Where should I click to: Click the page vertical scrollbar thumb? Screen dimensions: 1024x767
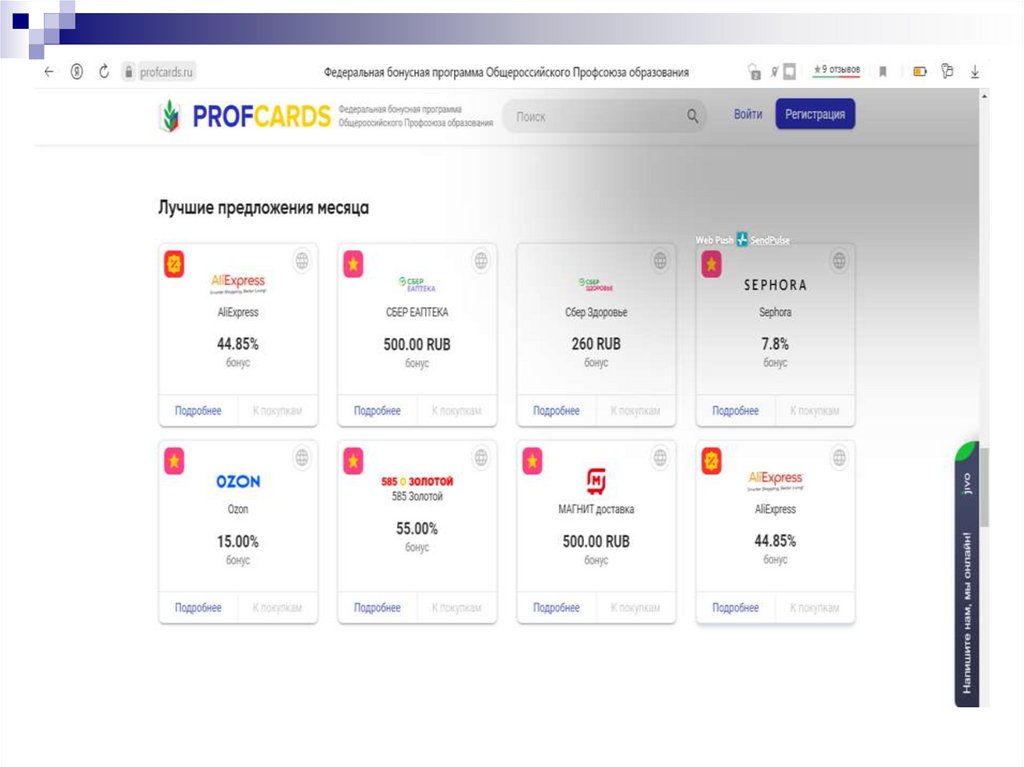(984, 487)
